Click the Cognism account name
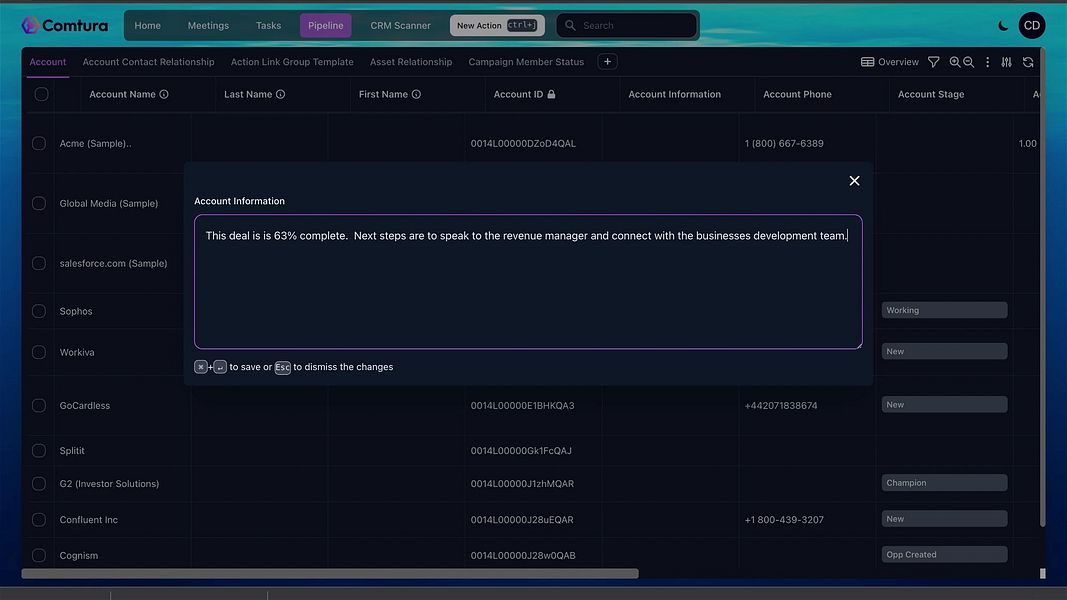 tap(79, 556)
